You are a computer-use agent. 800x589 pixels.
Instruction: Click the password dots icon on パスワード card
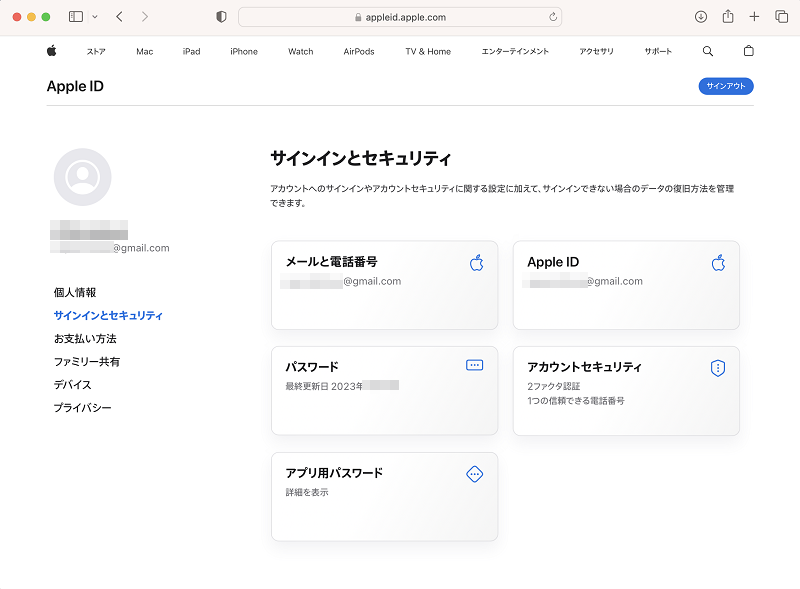(474, 365)
